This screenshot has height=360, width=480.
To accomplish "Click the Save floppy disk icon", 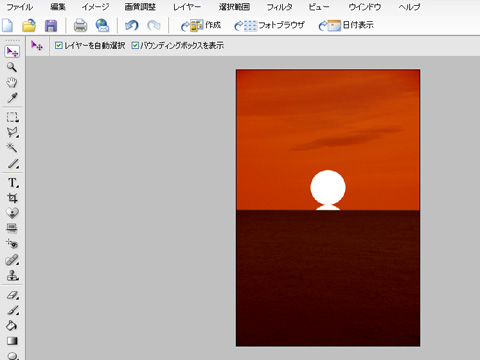I will (x=51, y=26).
